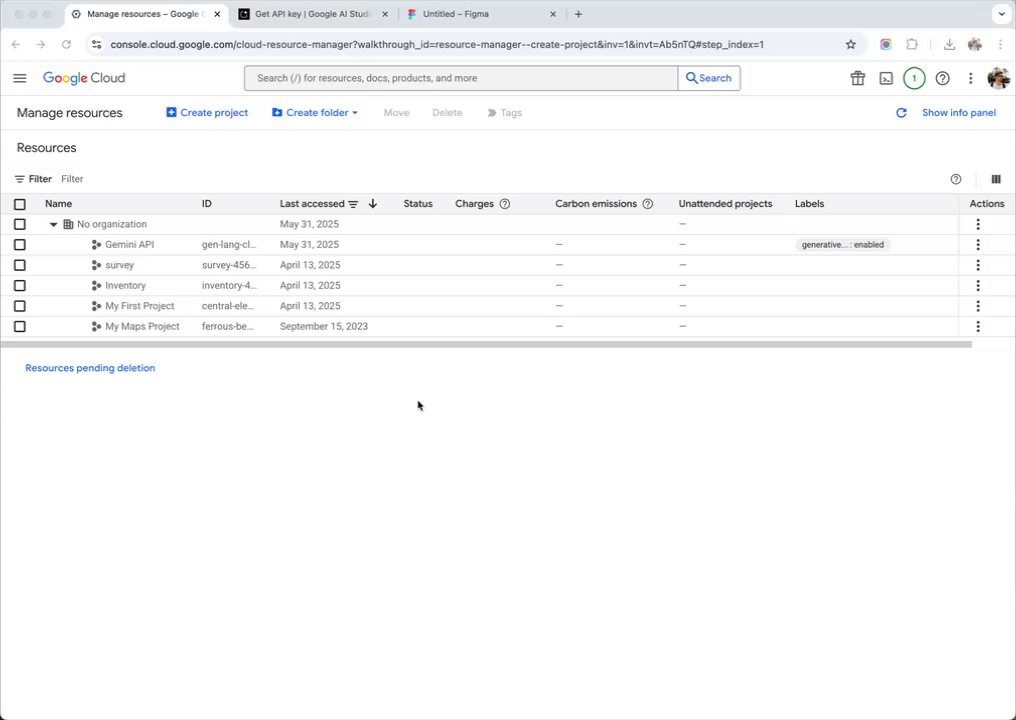Screen dimensions: 1016x720
Task: Open browser downloads icon
Action: tap(949, 45)
